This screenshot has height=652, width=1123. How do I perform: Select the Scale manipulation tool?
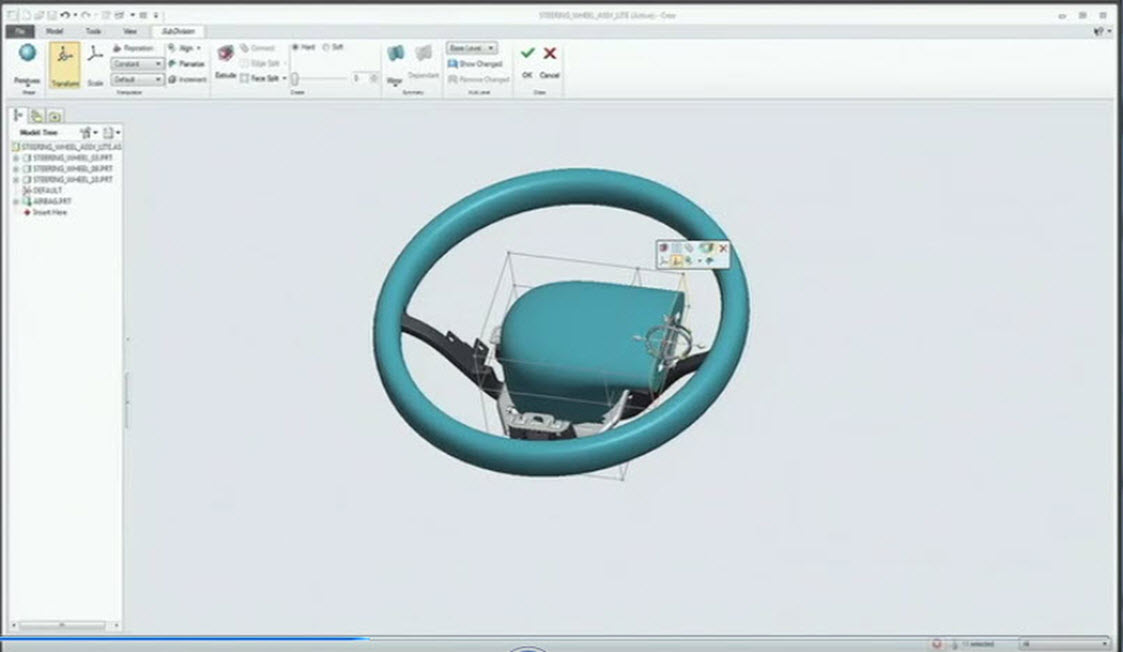(95, 65)
